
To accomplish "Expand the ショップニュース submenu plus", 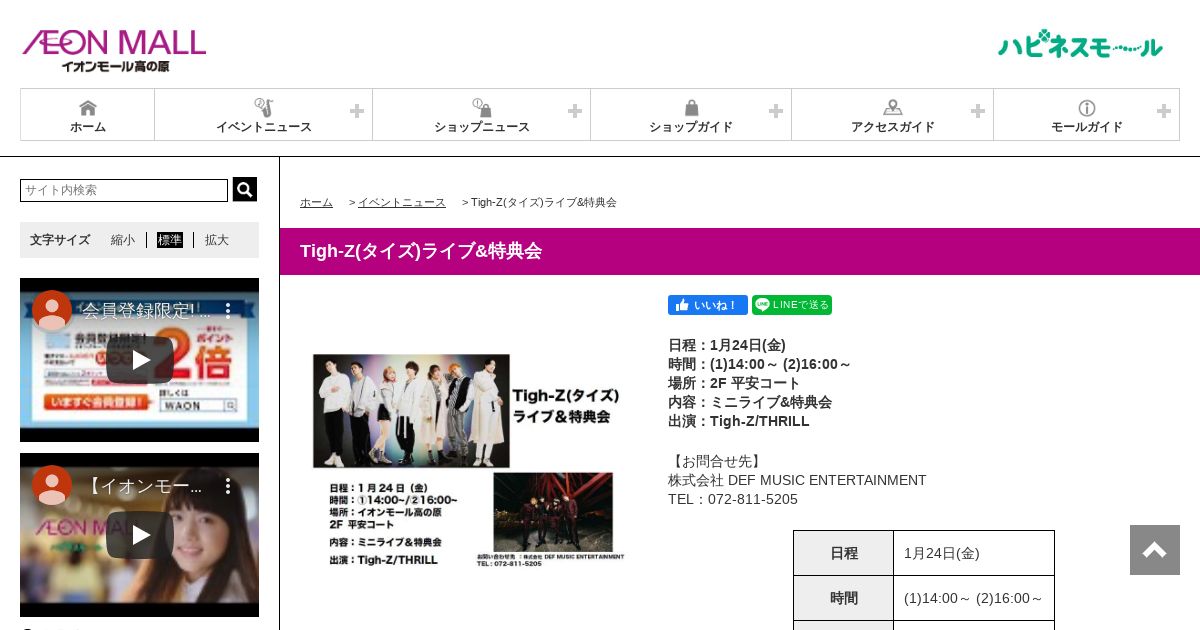I will (575, 111).
